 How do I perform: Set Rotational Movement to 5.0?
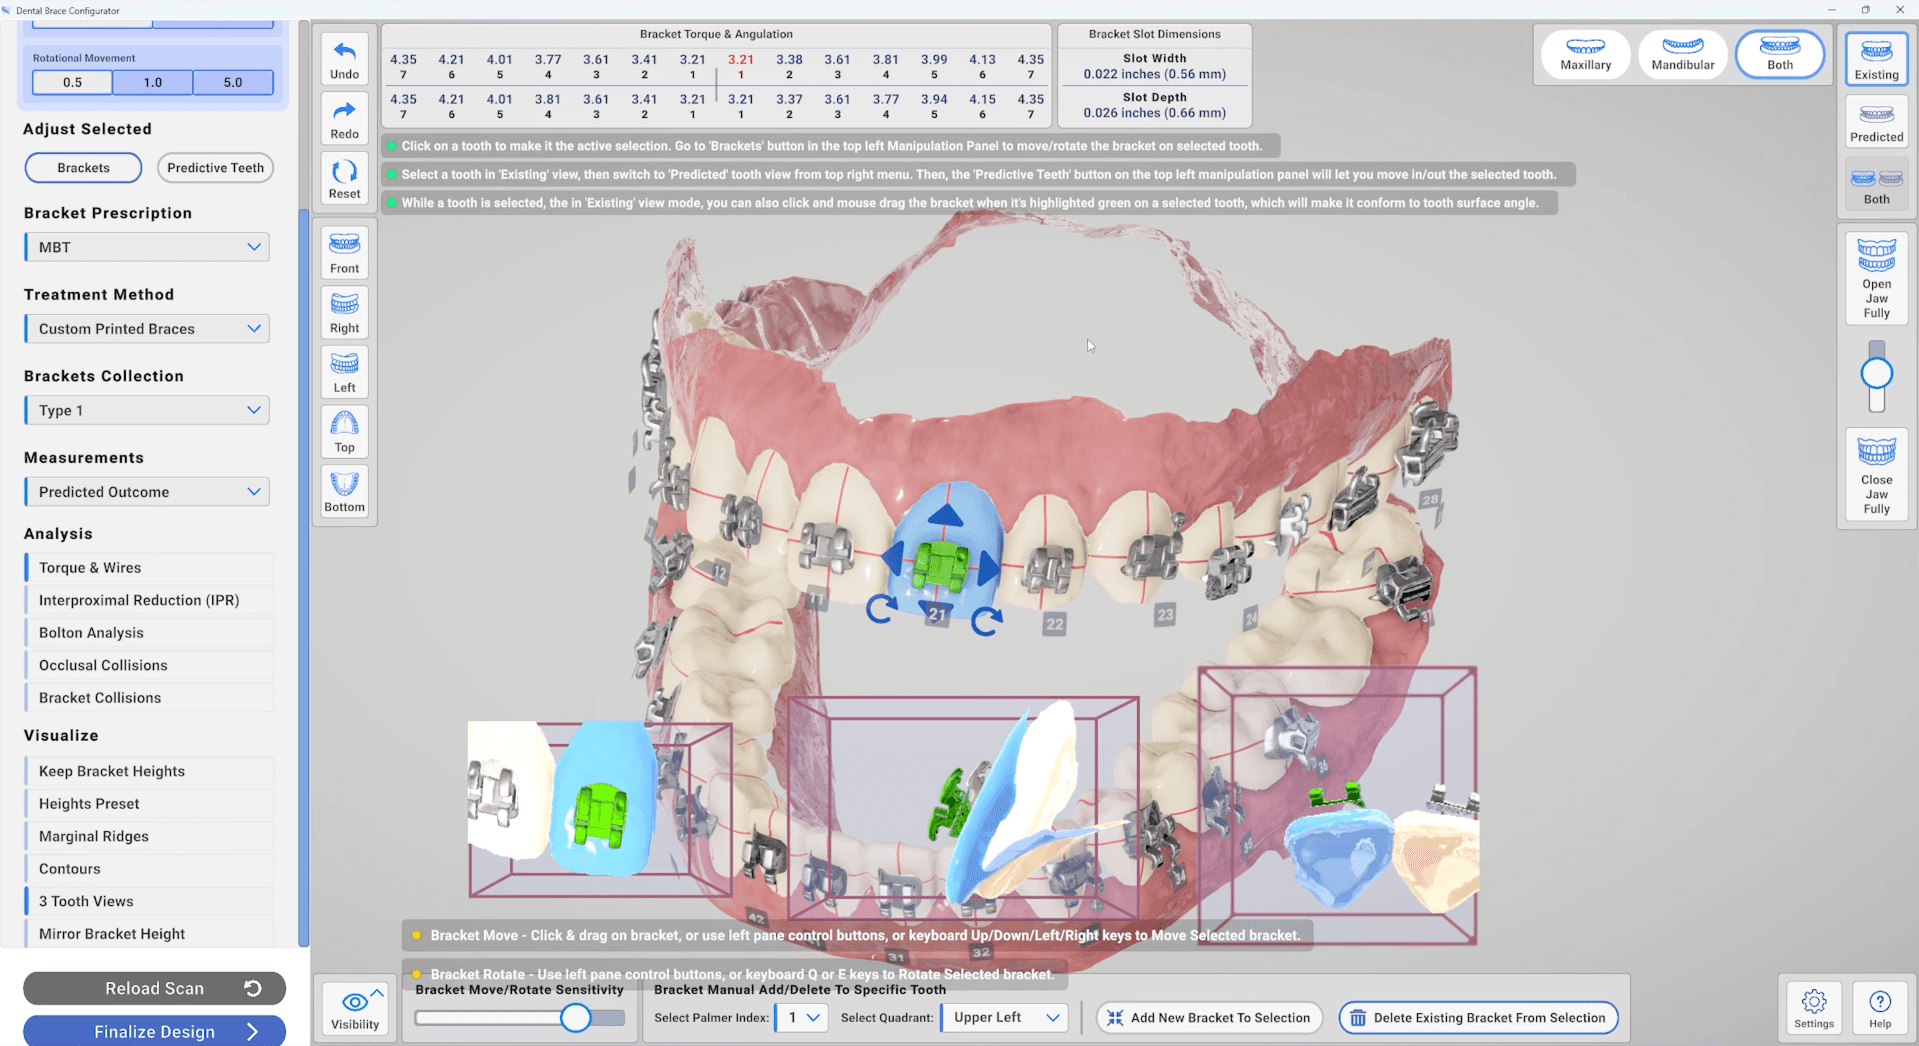(233, 82)
